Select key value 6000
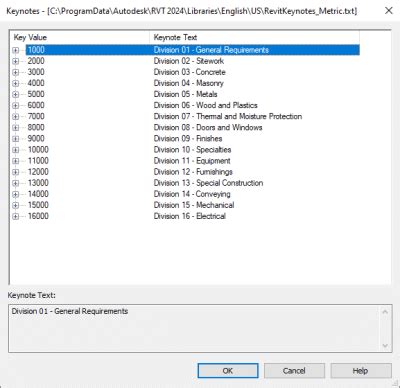Image resolution: width=400 pixels, height=388 pixels. tap(36, 105)
